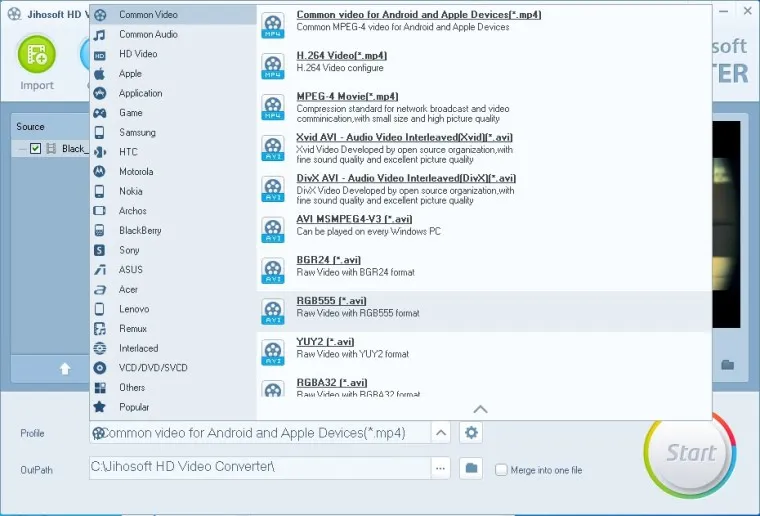
Task: Click the Nokia phone icon
Action: [x=99, y=191]
